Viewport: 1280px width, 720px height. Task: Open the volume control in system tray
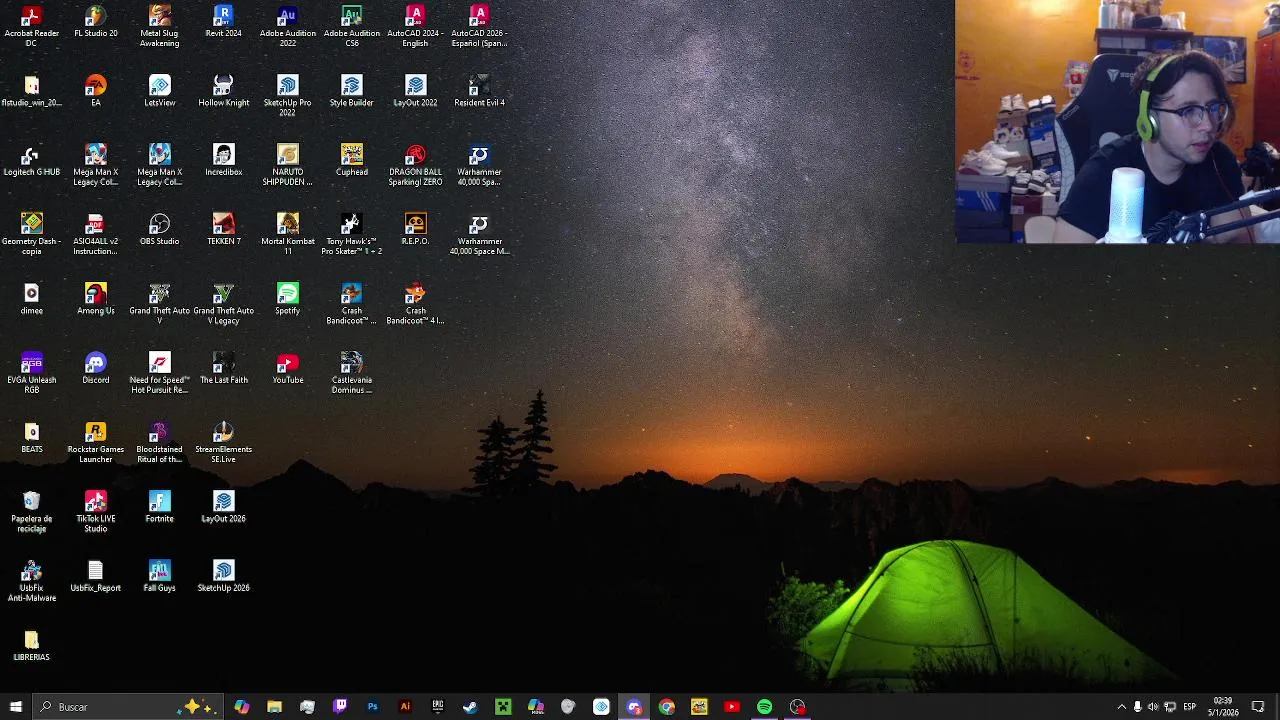click(x=1153, y=707)
